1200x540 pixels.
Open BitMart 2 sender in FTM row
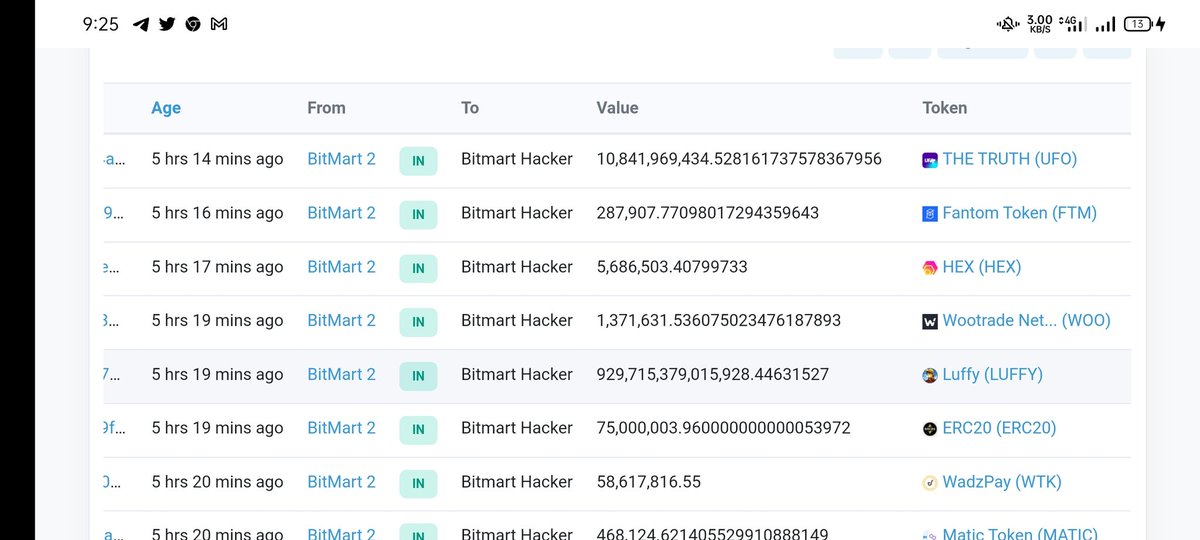coord(342,213)
